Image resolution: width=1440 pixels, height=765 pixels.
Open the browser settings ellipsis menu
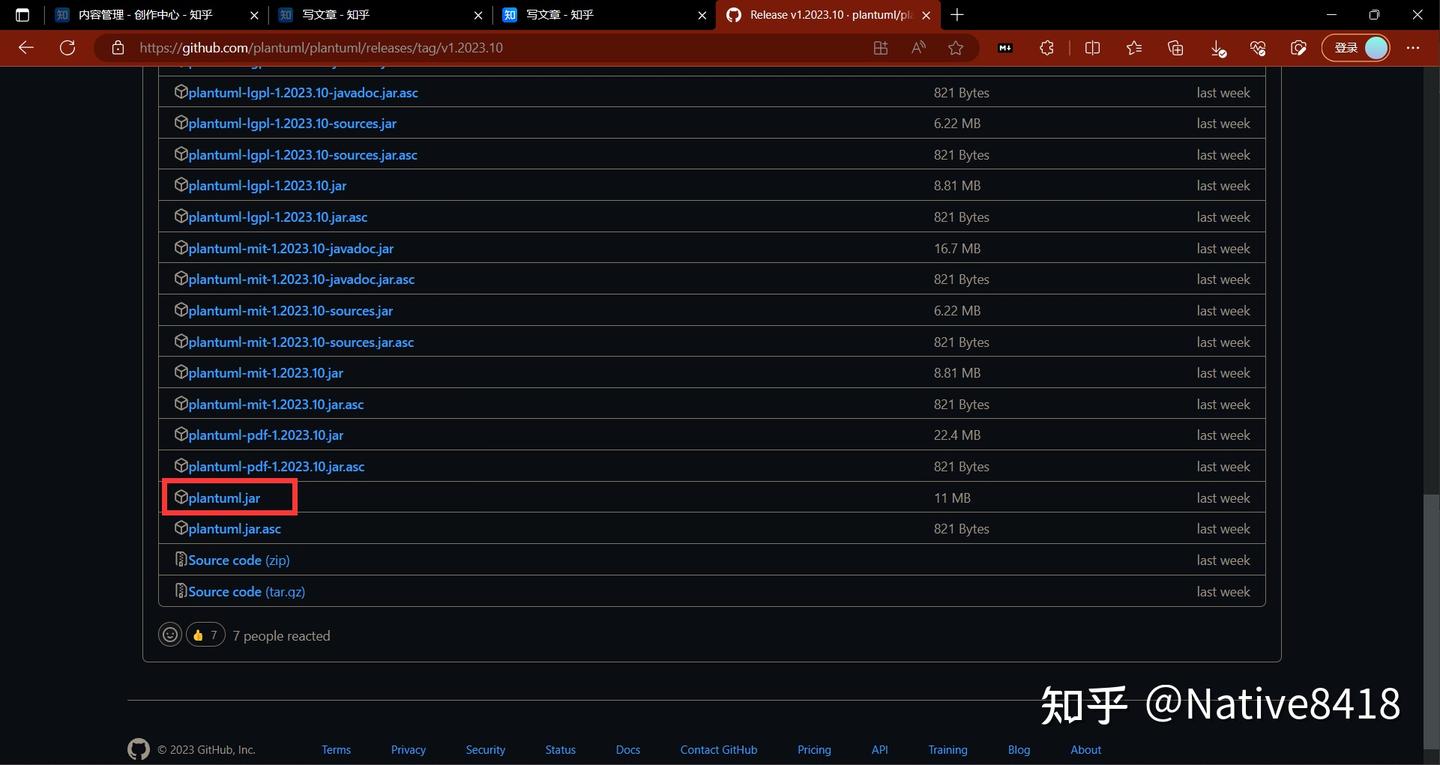(1412, 47)
